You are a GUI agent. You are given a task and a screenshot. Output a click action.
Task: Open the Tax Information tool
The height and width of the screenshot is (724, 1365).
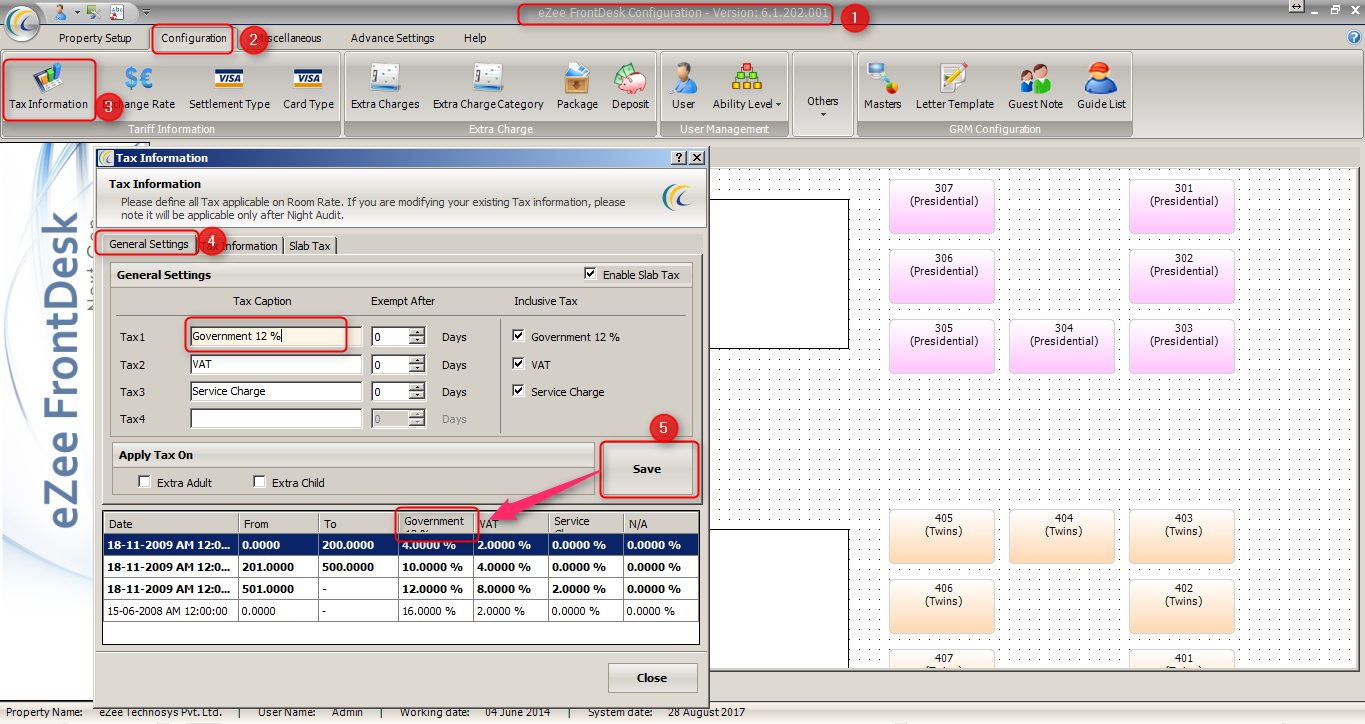click(49, 89)
